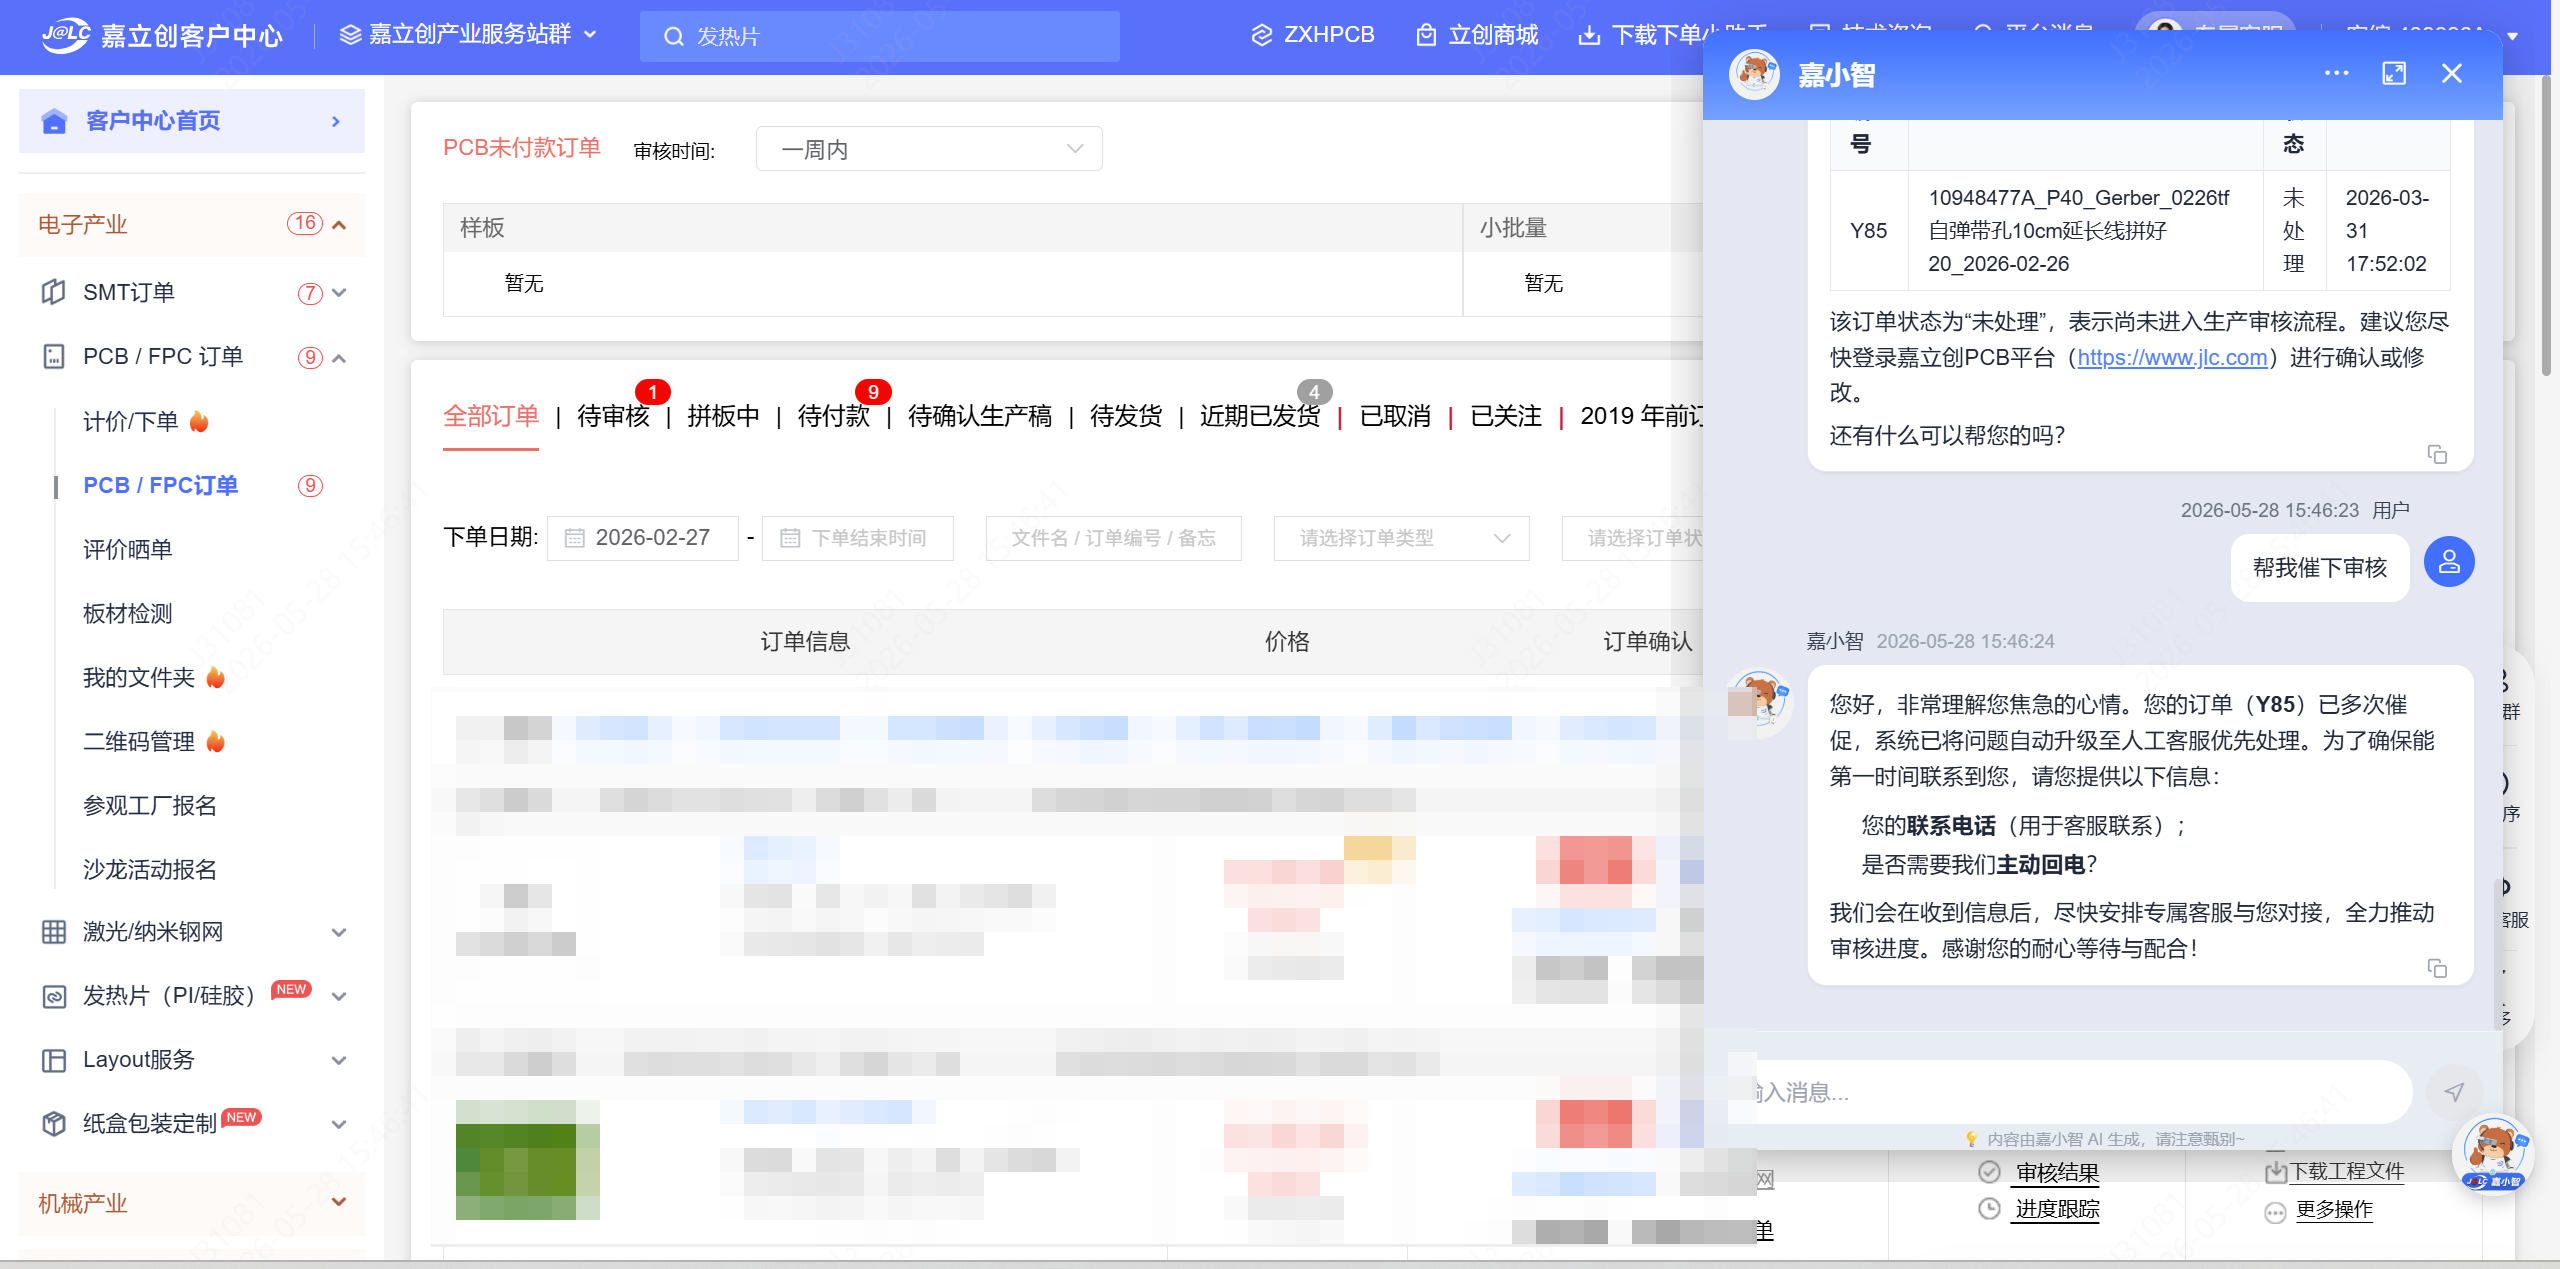Click the user avatar beside 帮我催下审核
This screenshot has width=2560, height=1269.
coord(2449,562)
